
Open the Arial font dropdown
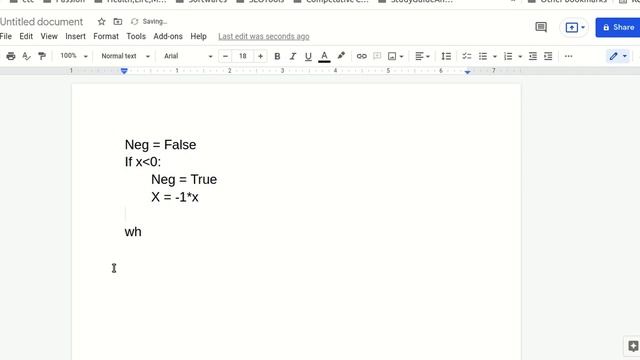click(x=188, y=56)
